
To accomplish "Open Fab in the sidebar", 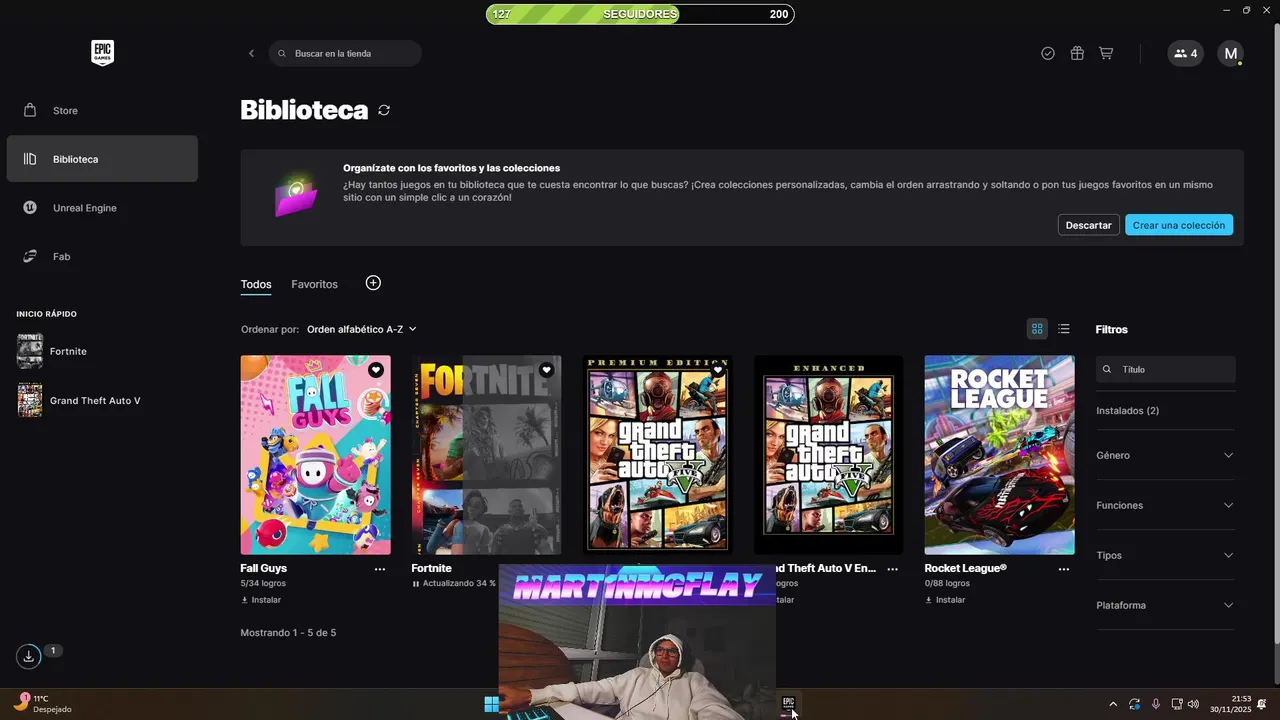I will coord(102,257).
